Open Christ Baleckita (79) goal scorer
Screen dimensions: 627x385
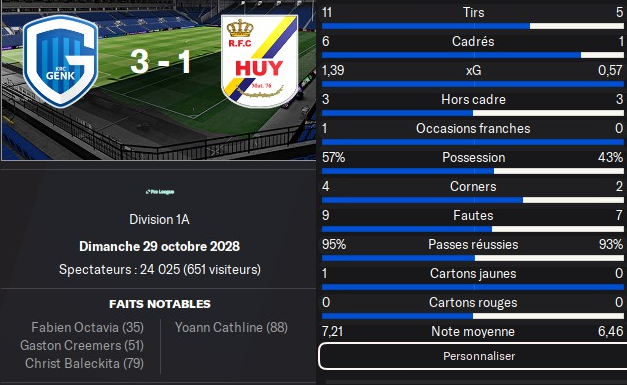pos(84,363)
